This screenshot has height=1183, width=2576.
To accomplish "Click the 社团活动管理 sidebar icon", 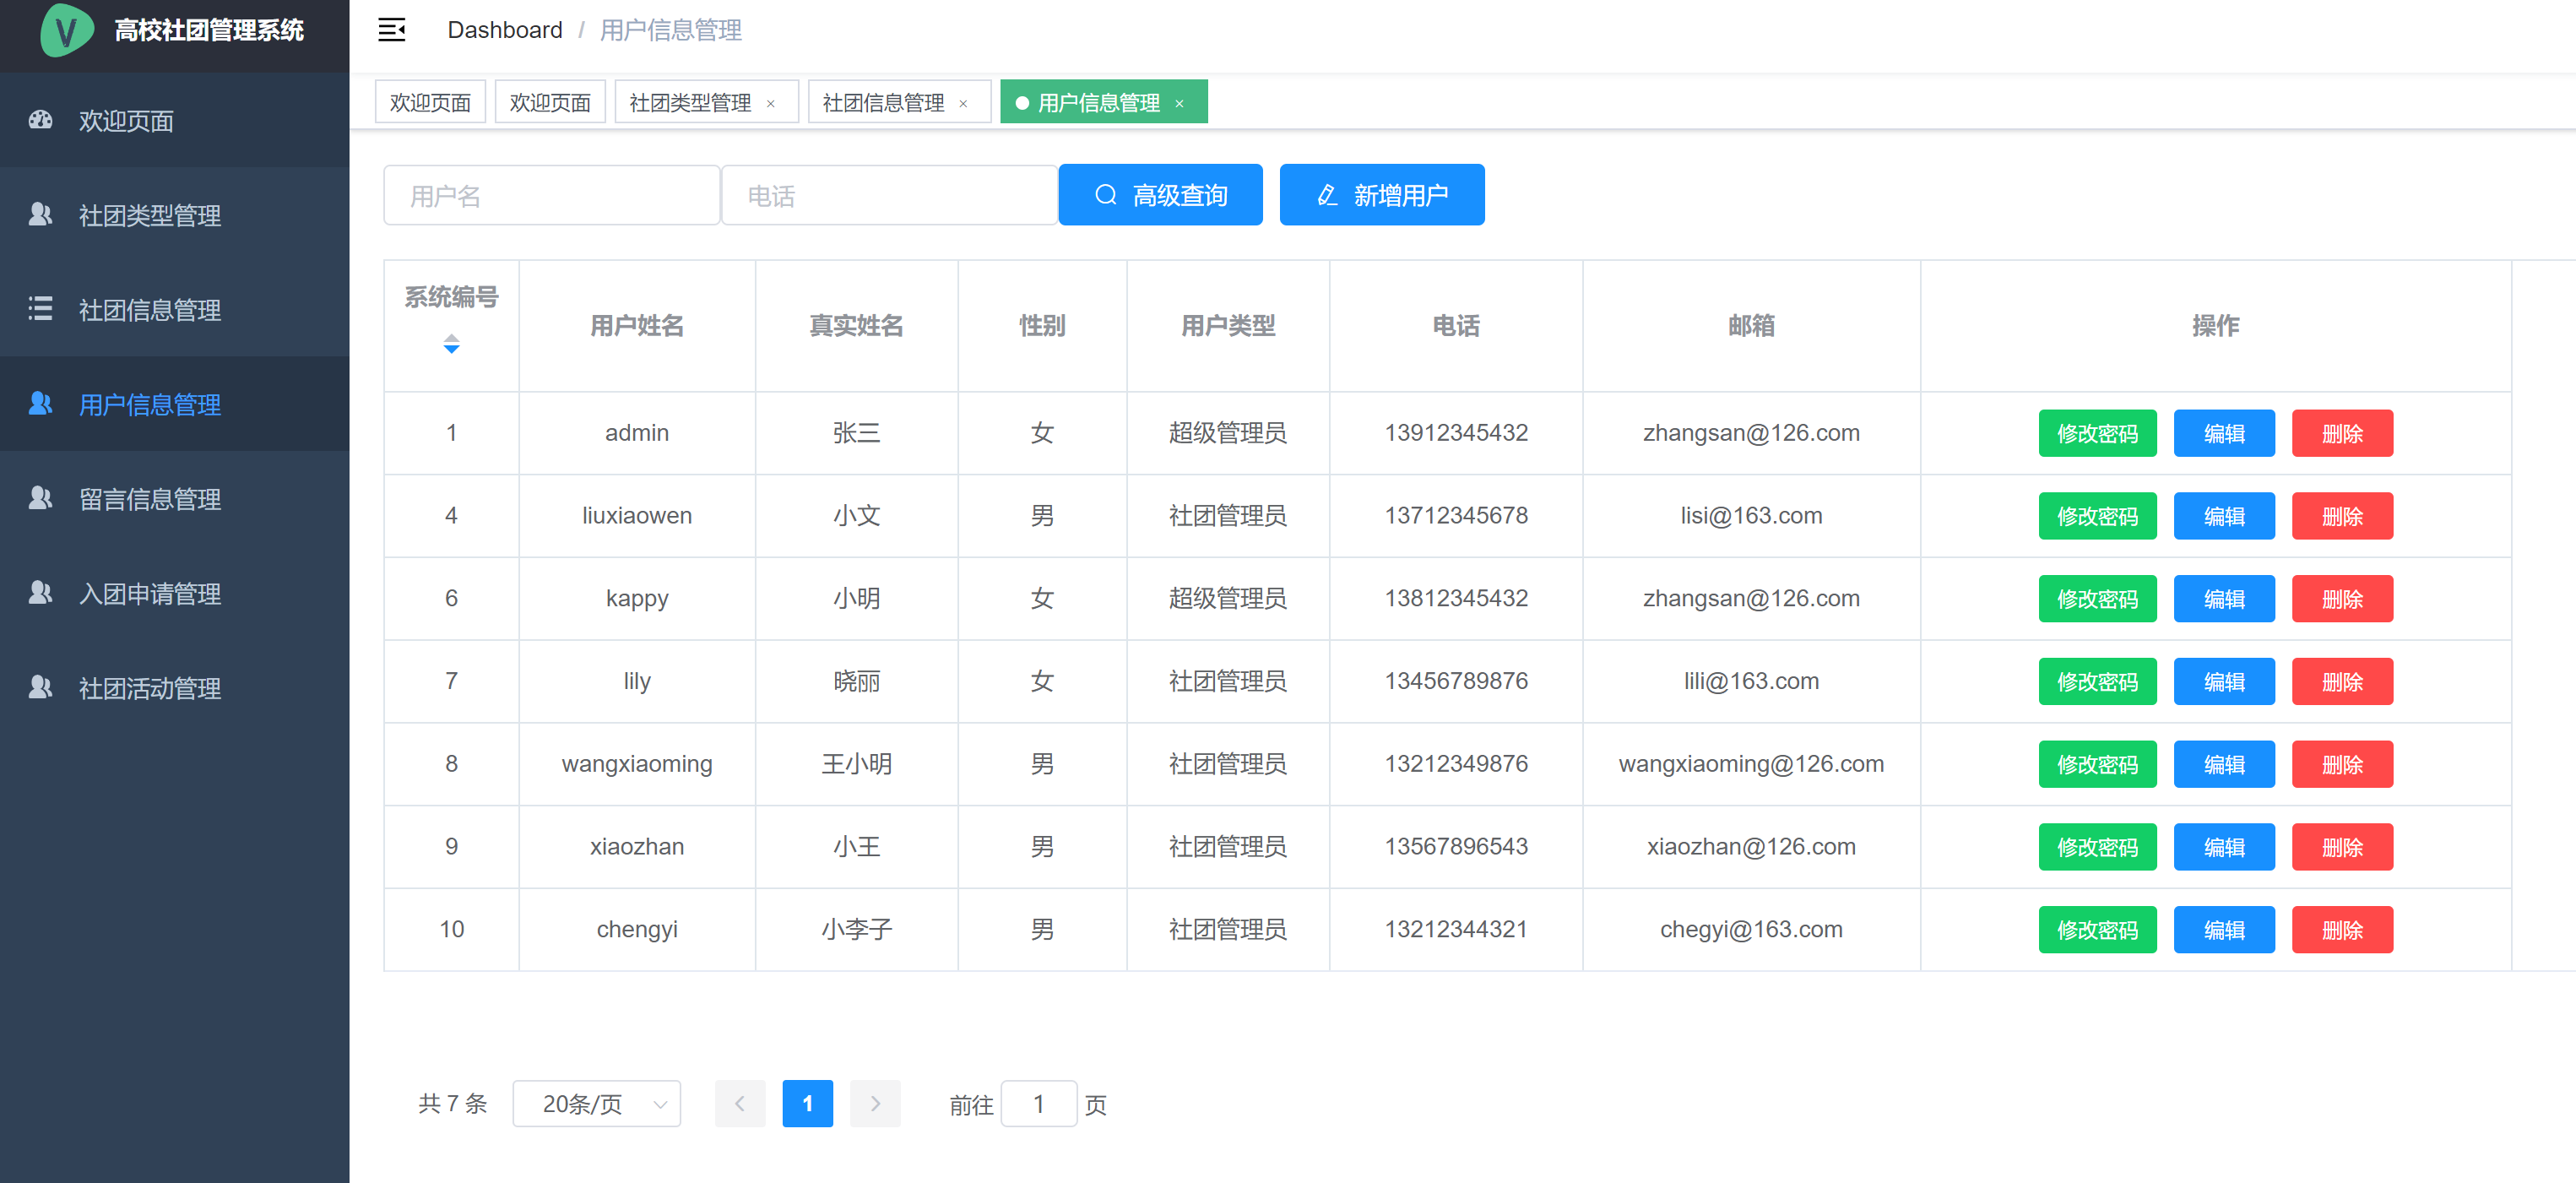I will (x=40, y=688).
